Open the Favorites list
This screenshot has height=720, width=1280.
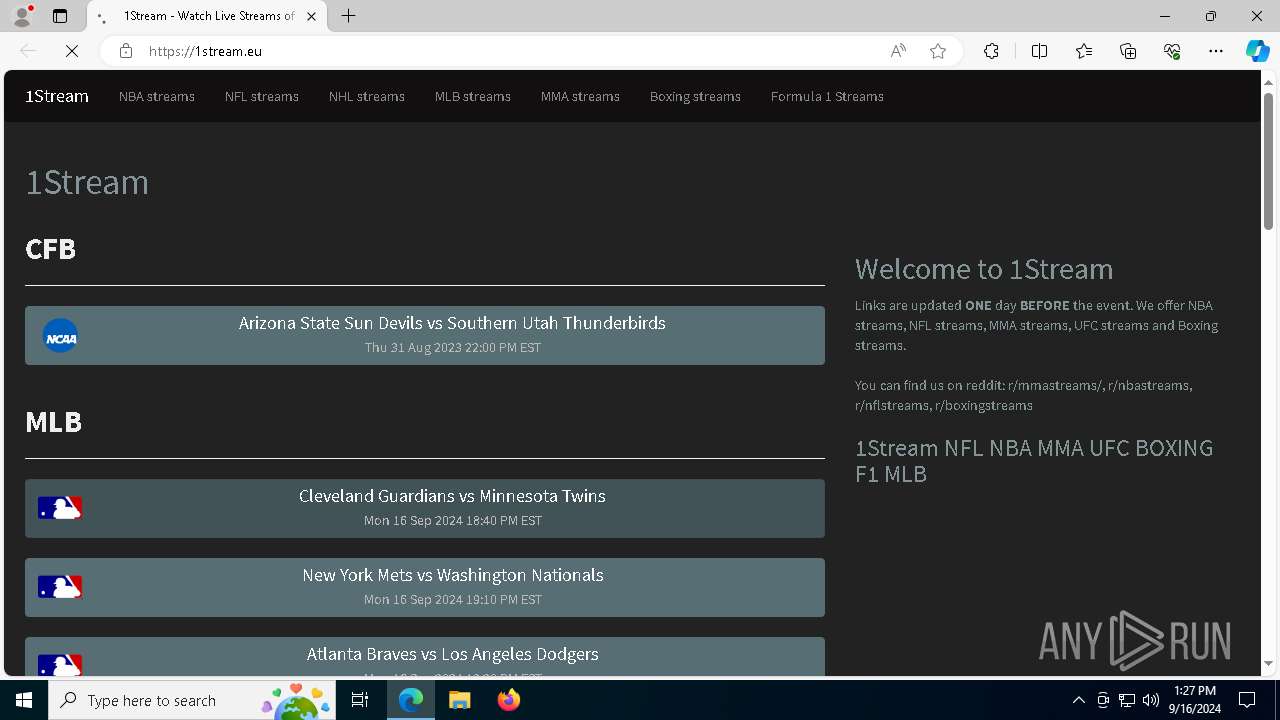click(x=1084, y=51)
